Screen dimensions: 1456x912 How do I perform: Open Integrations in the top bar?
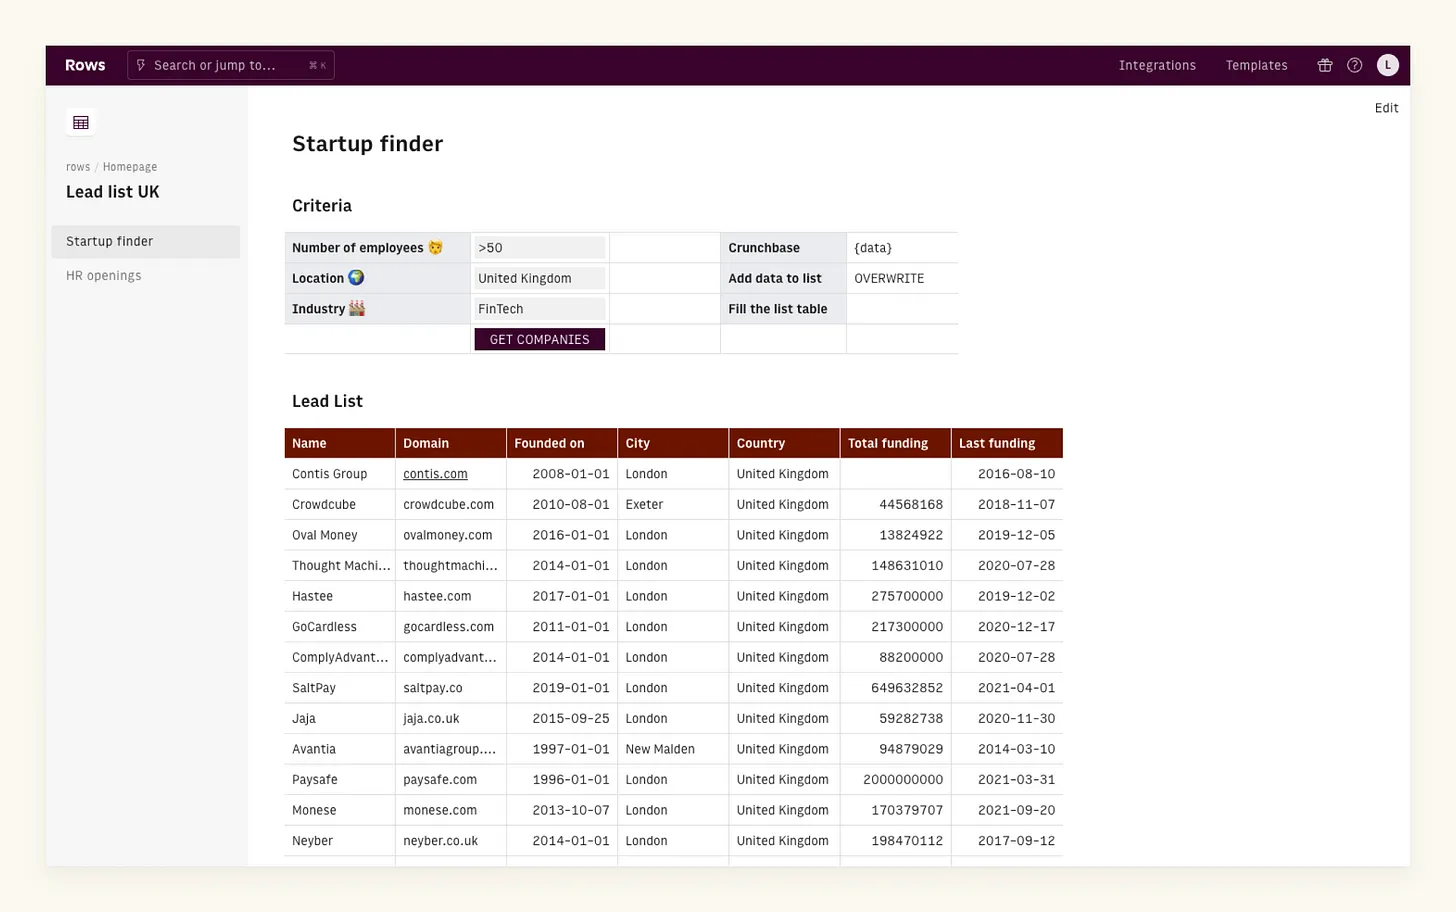pos(1157,65)
